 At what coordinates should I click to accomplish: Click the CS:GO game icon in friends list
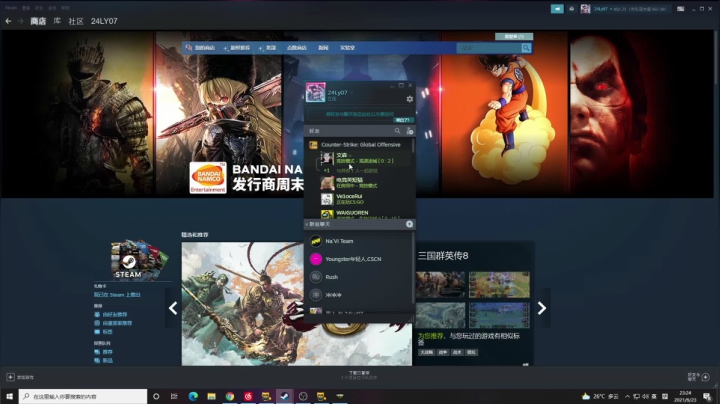(x=313, y=145)
